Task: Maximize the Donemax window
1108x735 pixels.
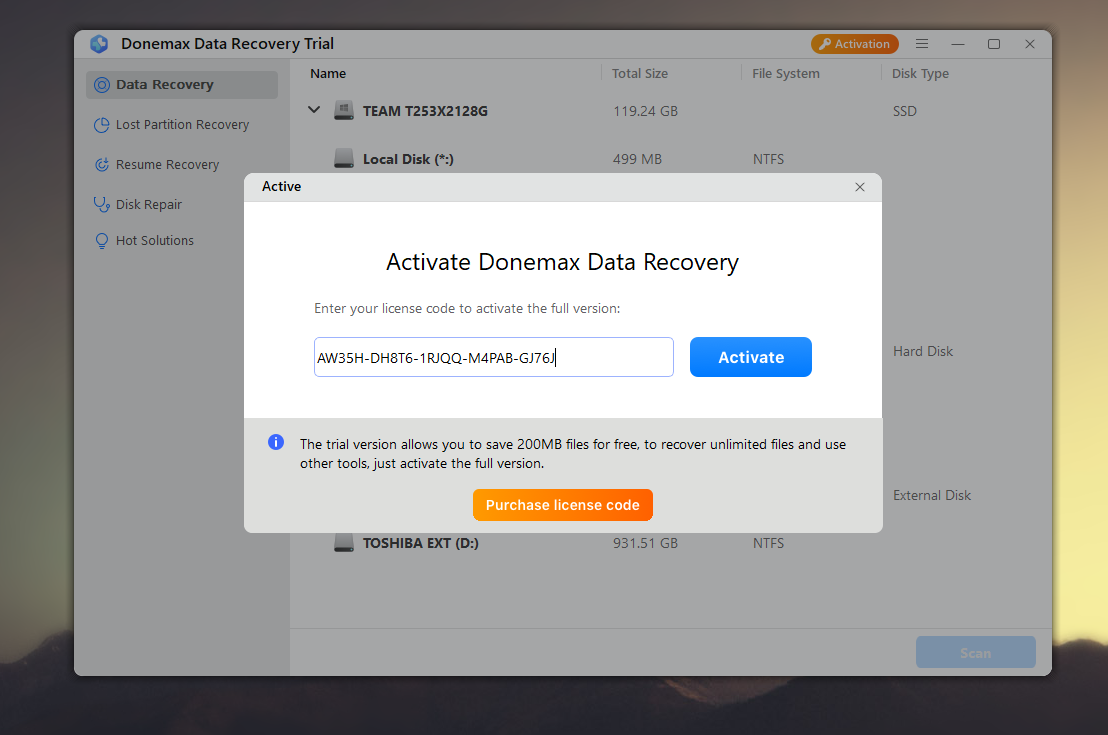Action: pyautogui.click(x=994, y=44)
